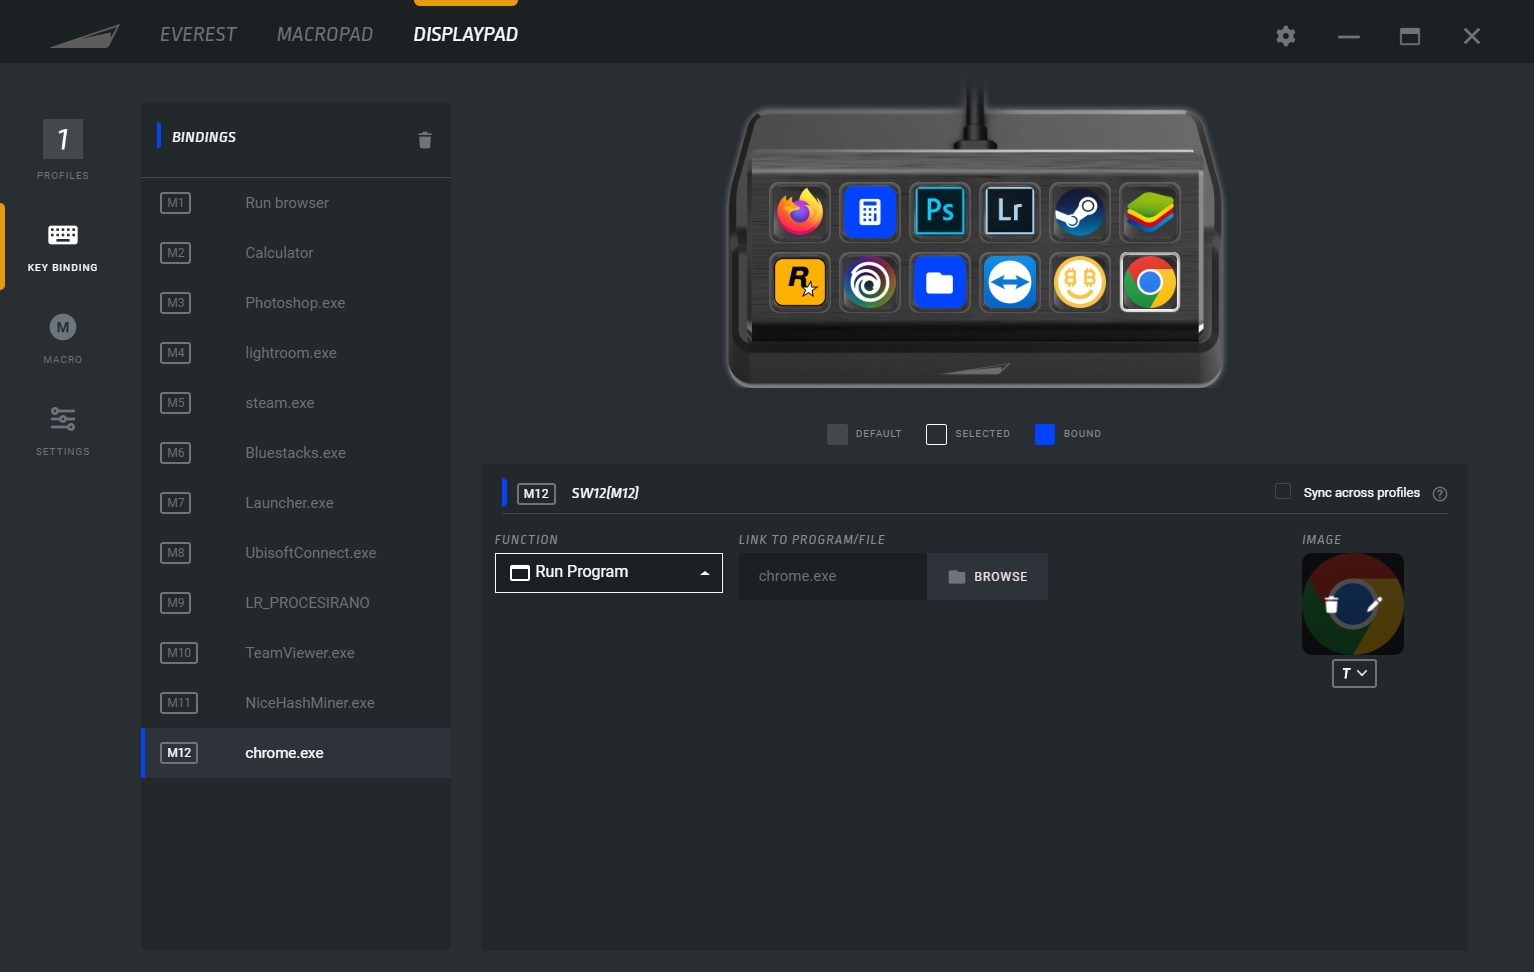Expand the text T dropdown under image
This screenshot has height=972, width=1534.
coord(1354,674)
